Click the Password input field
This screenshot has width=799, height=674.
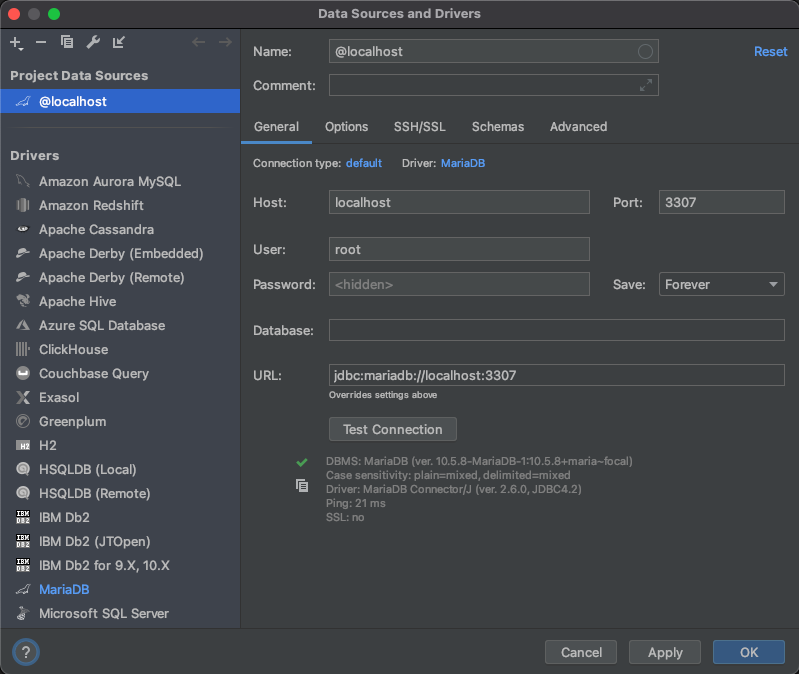[x=459, y=284]
